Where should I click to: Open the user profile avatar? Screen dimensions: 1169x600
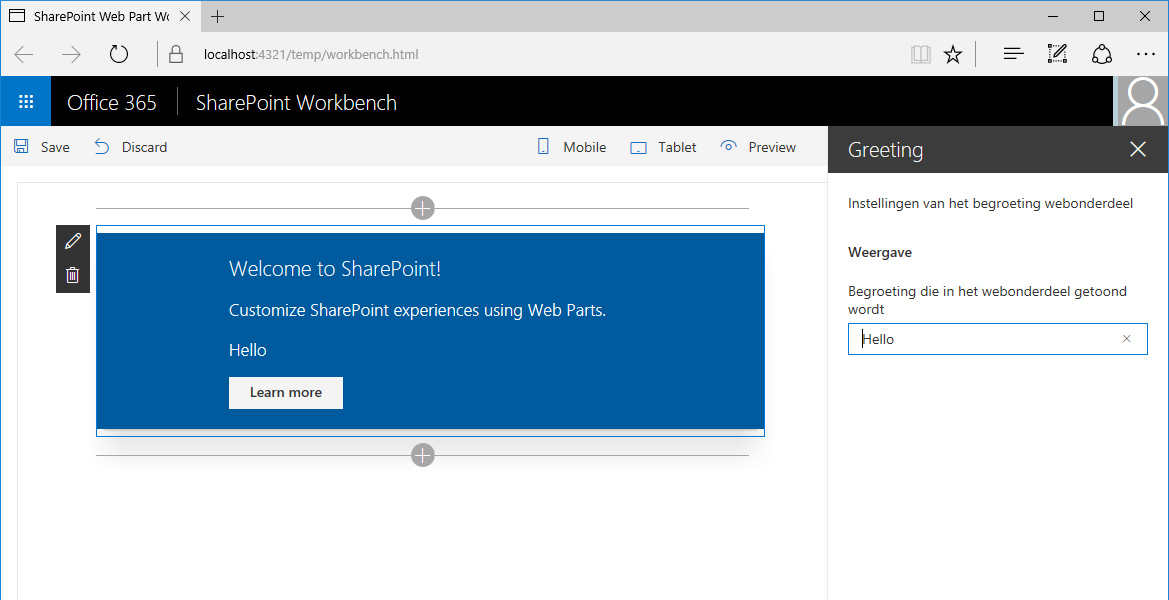pyautogui.click(x=1141, y=100)
